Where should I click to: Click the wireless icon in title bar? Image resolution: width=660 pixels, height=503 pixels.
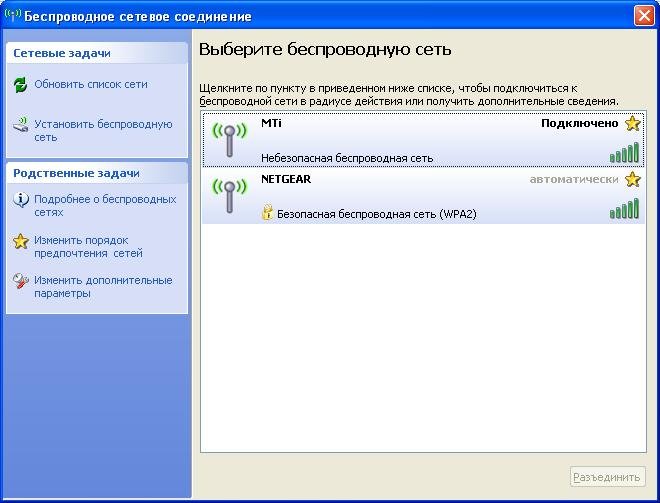pyautogui.click(x=13, y=16)
